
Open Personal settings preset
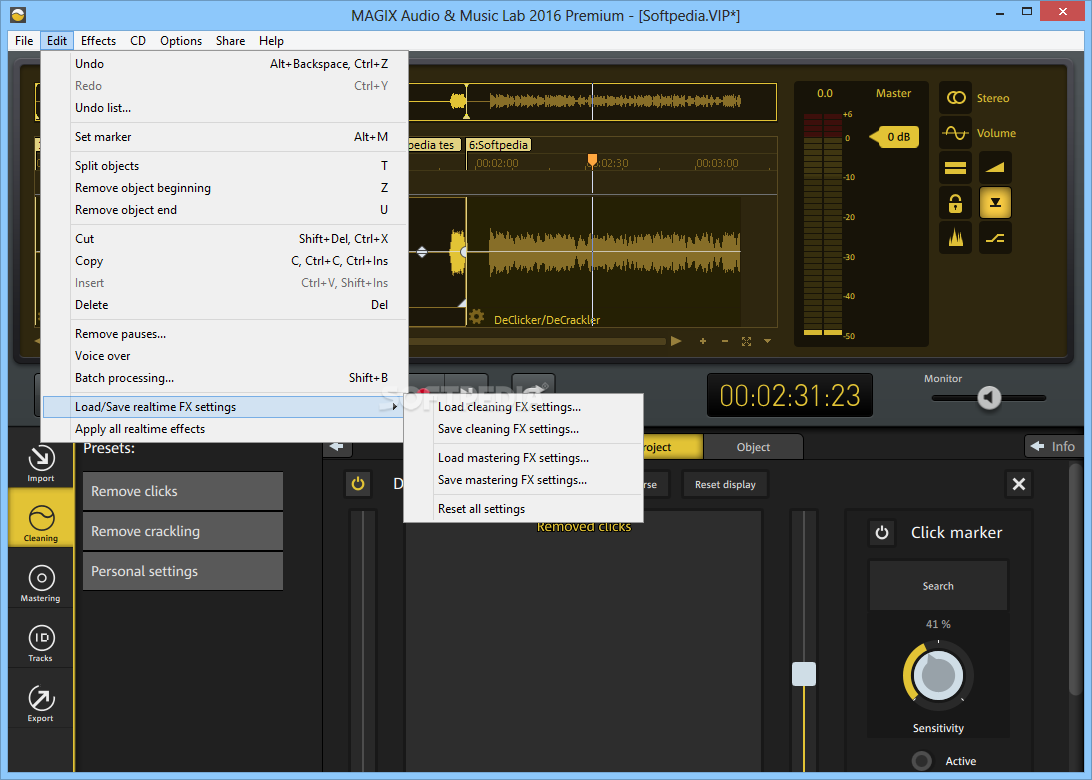(x=182, y=571)
